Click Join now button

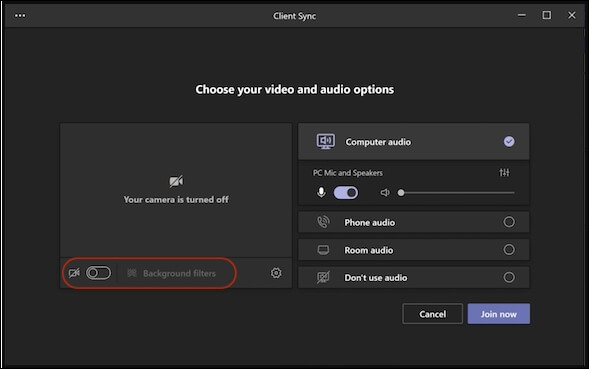coord(499,314)
